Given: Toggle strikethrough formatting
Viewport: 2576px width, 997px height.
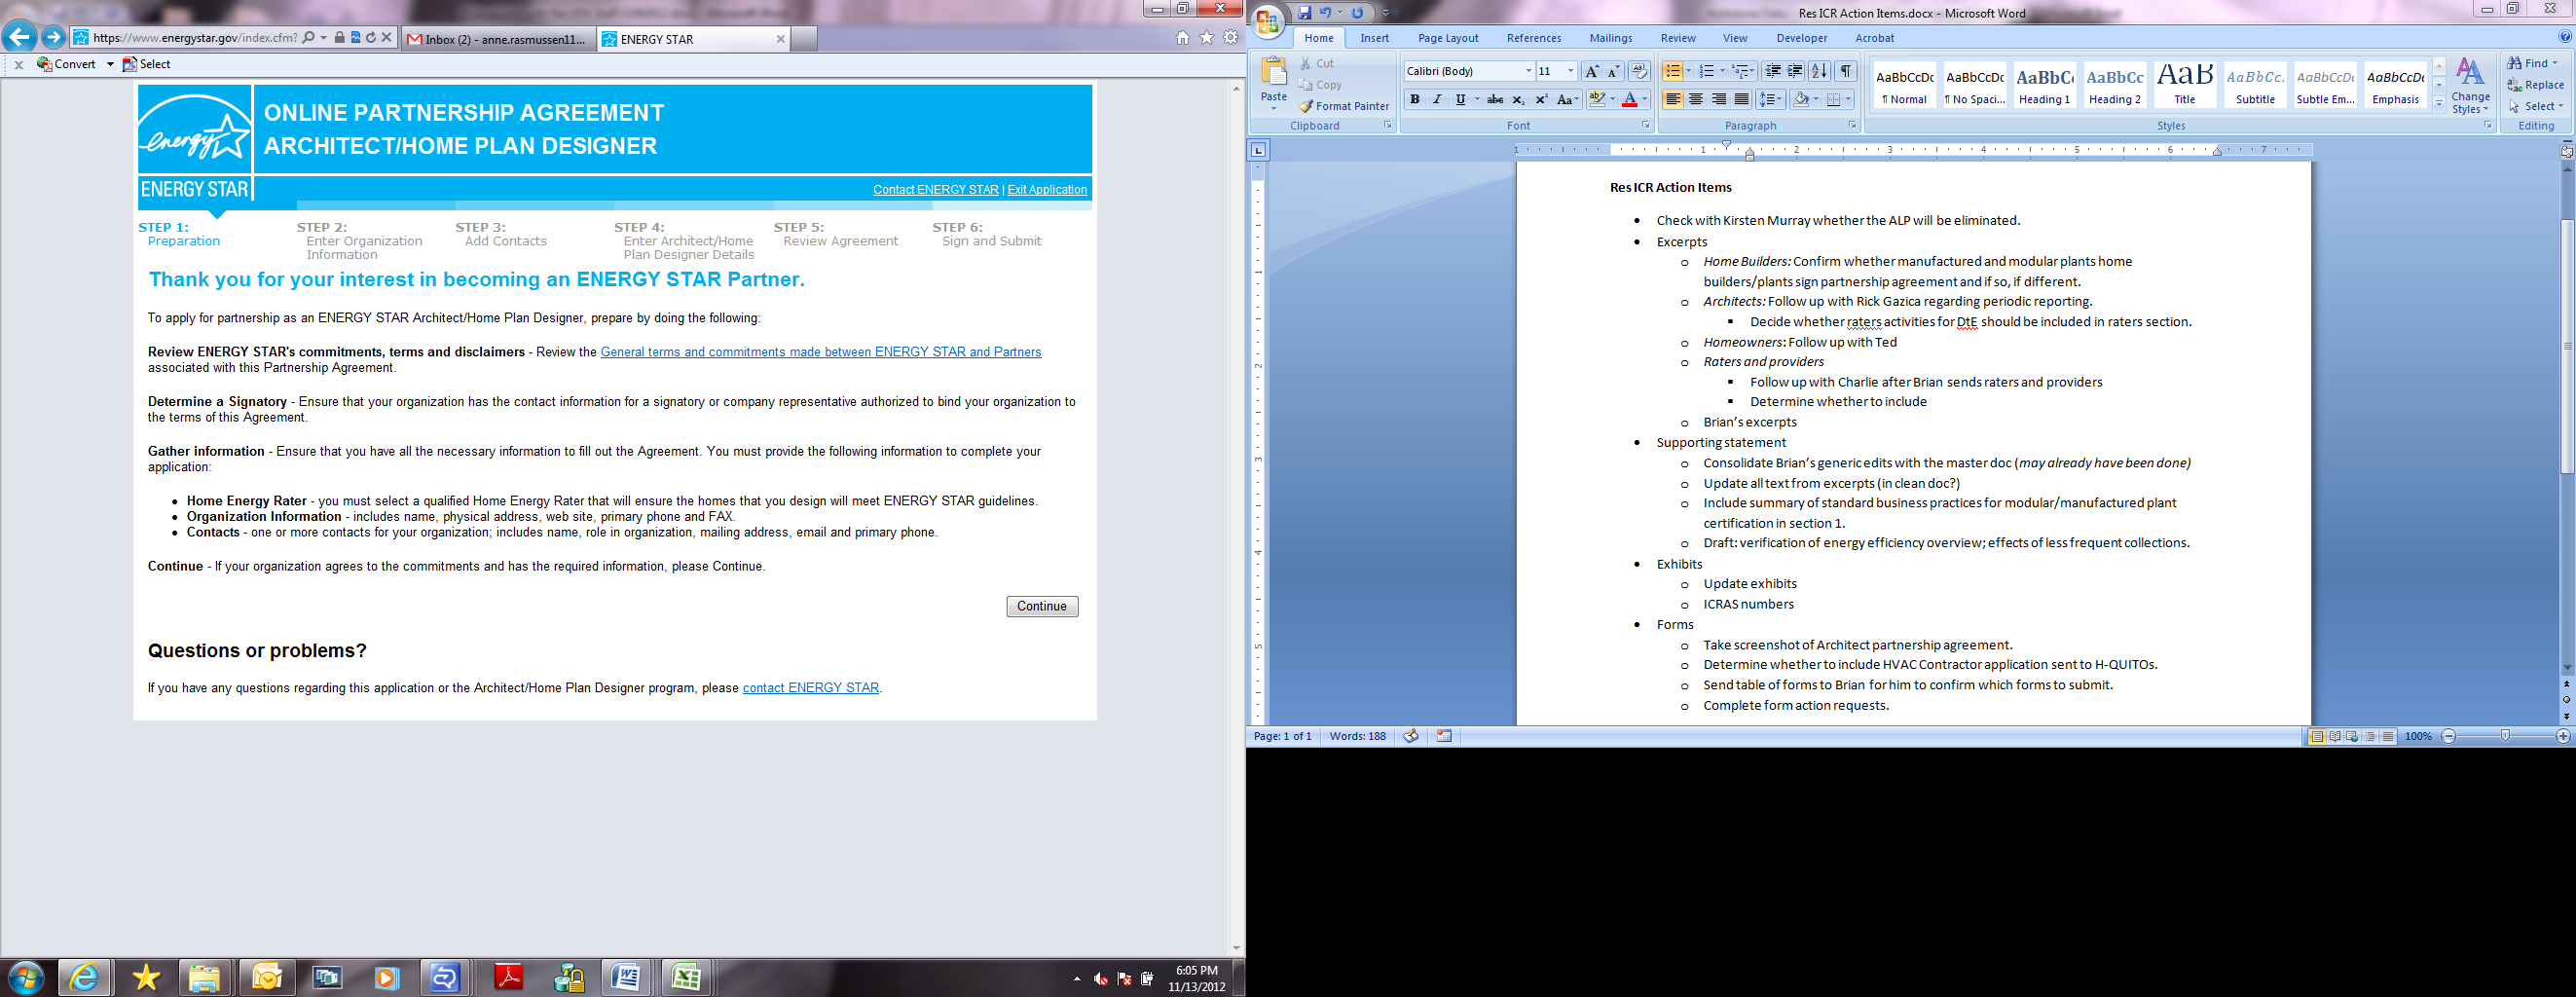Looking at the screenshot, I should (x=1495, y=100).
